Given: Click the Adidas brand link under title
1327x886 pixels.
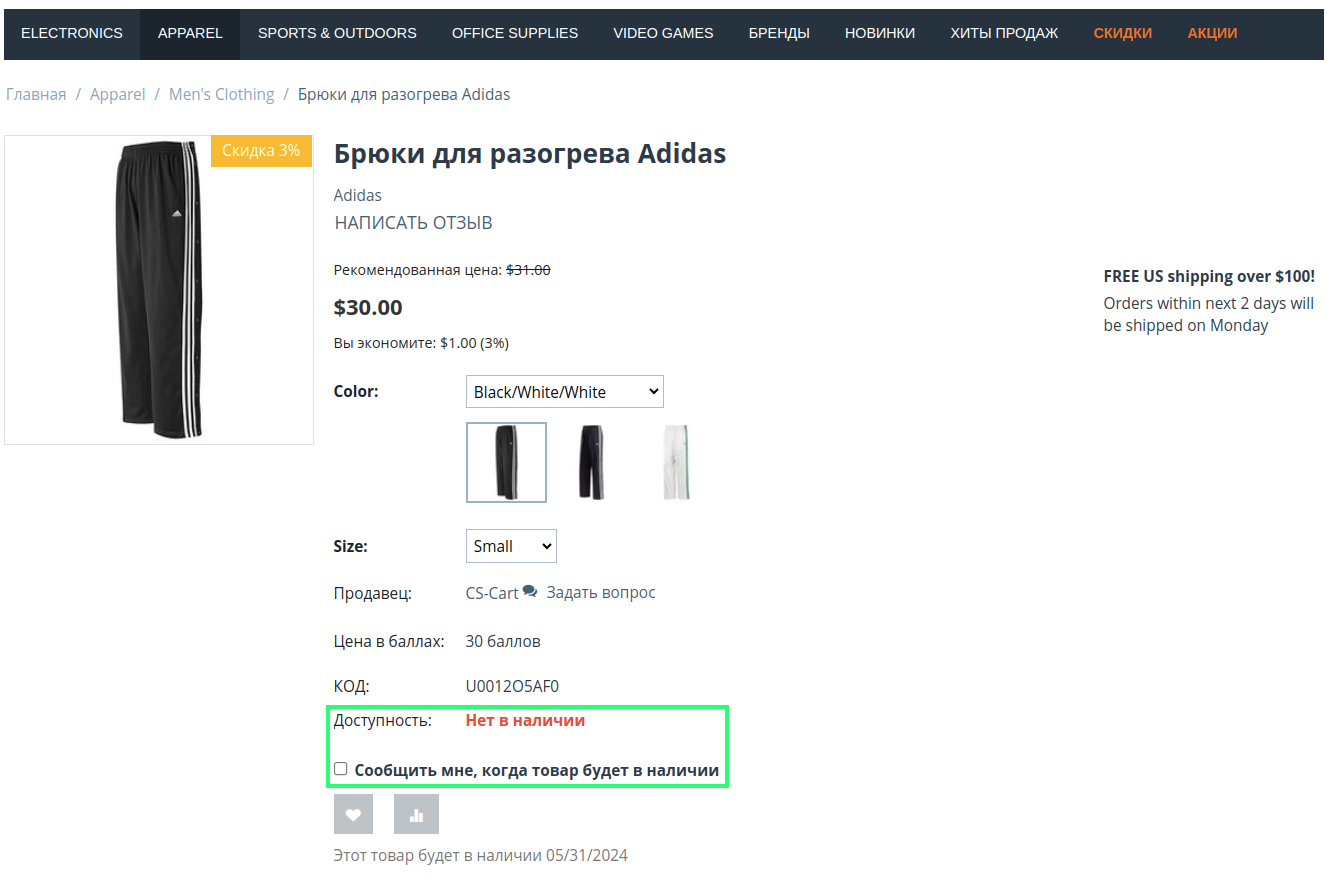Looking at the screenshot, I should point(357,195).
